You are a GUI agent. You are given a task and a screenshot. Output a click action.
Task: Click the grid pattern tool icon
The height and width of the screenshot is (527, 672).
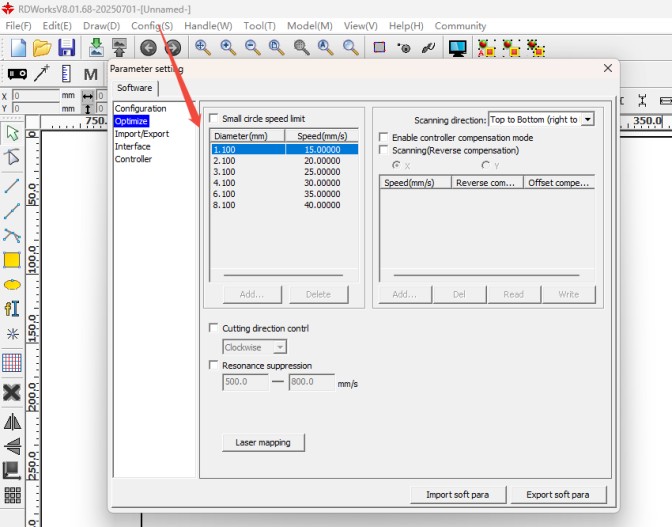pos(12,363)
